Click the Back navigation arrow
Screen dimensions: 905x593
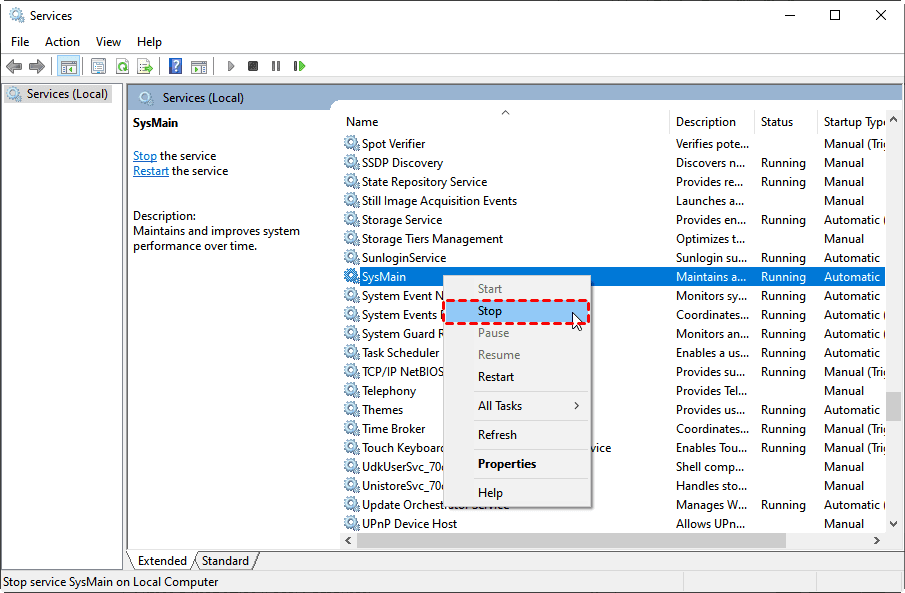pyautogui.click(x=14, y=66)
